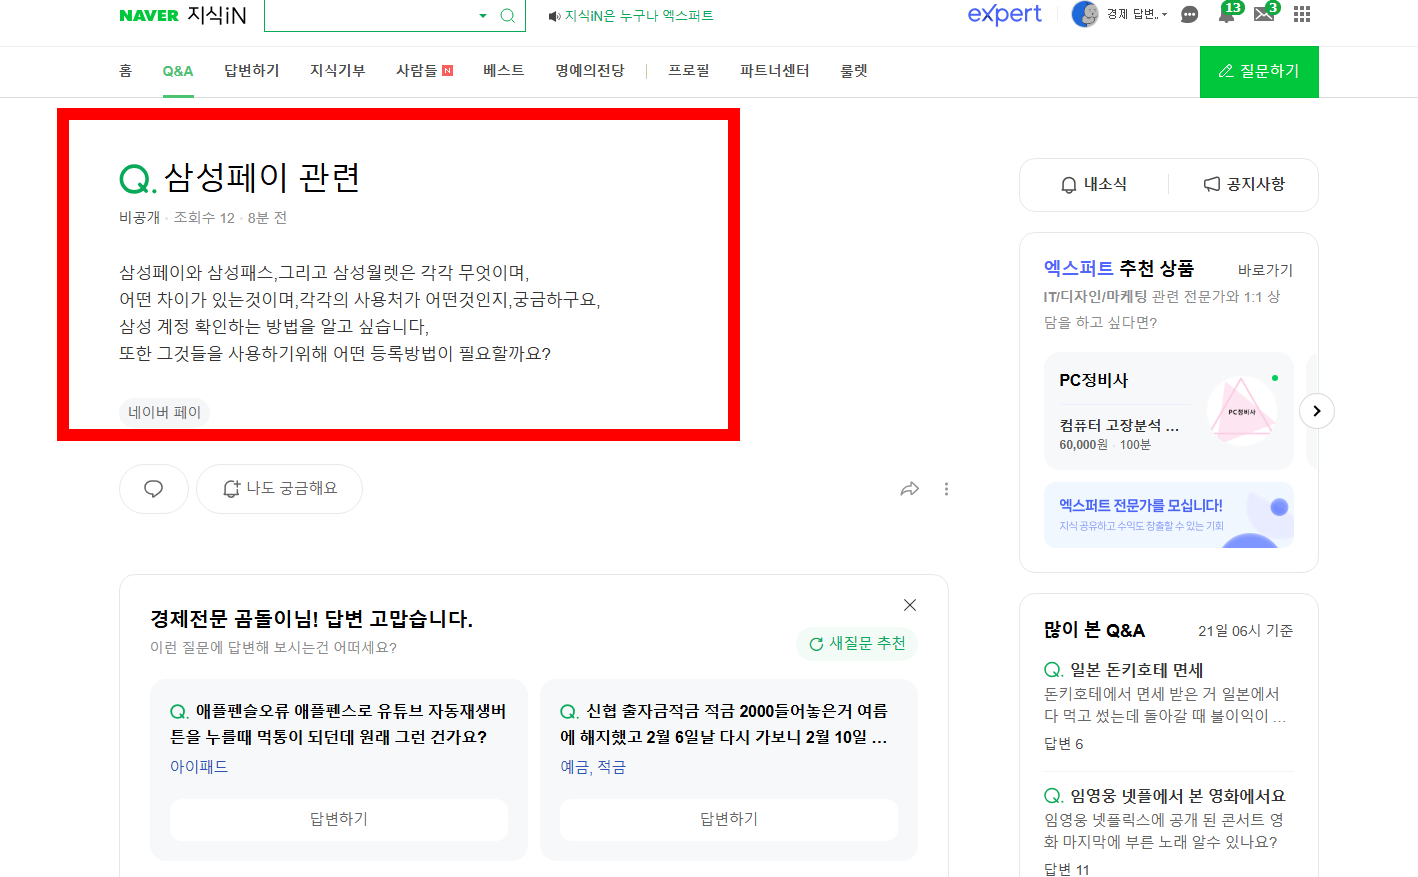Open the 베스트 tab
The height and width of the screenshot is (877, 1418).
point(504,71)
